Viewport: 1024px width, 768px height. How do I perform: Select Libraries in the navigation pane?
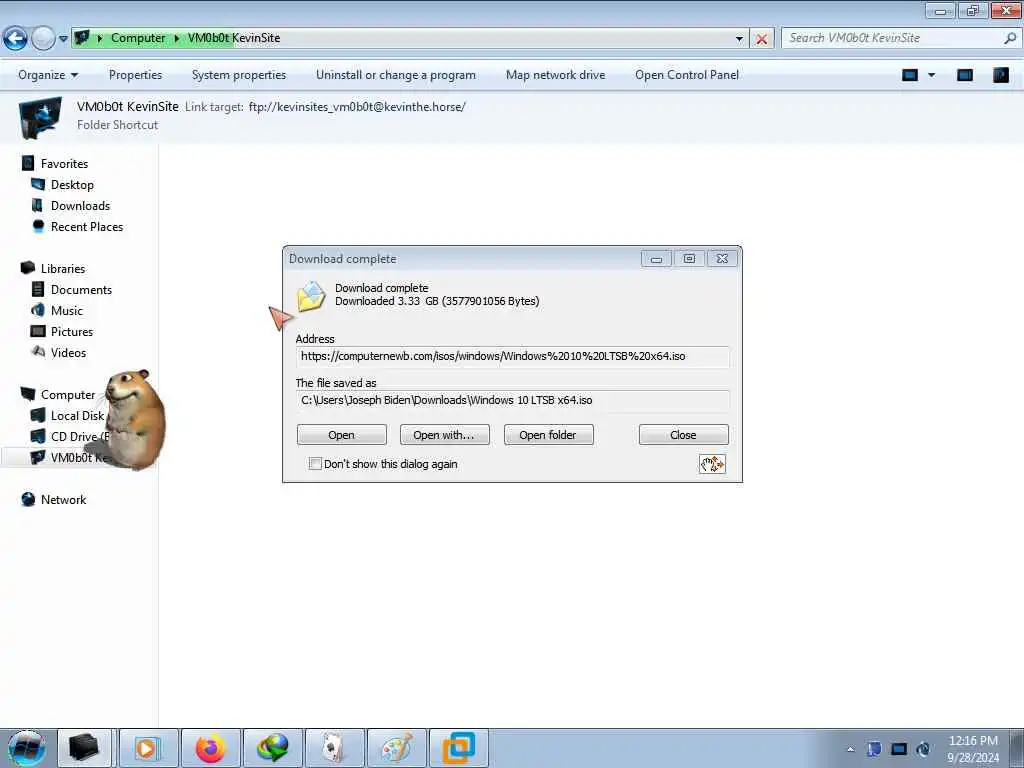(x=63, y=268)
